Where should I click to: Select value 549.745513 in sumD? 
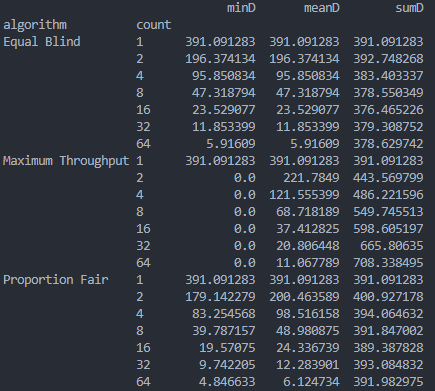[x=388, y=212]
